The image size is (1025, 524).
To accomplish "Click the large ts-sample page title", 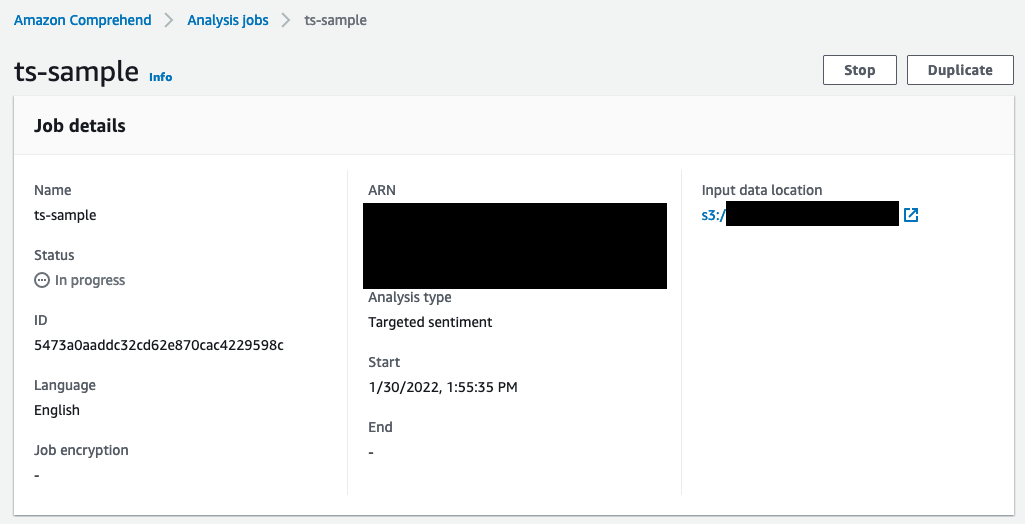I will [76, 72].
